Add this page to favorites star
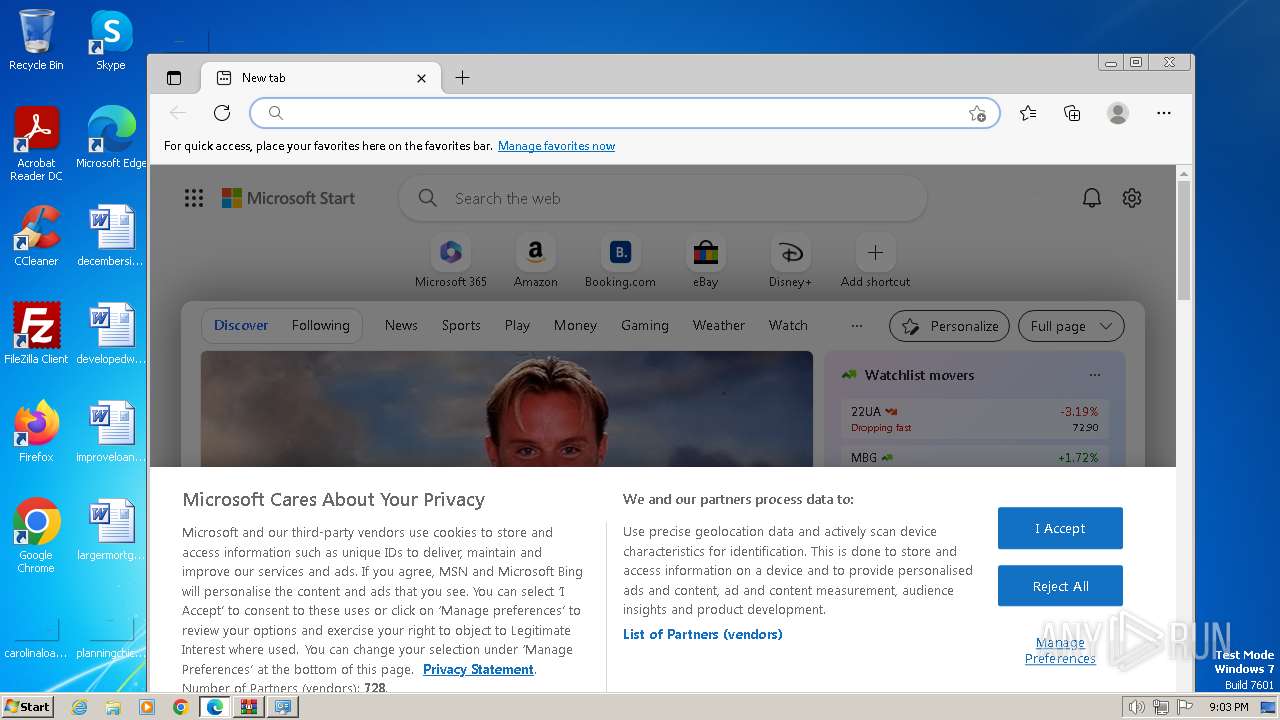The width and height of the screenshot is (1280, 720). 977,114
